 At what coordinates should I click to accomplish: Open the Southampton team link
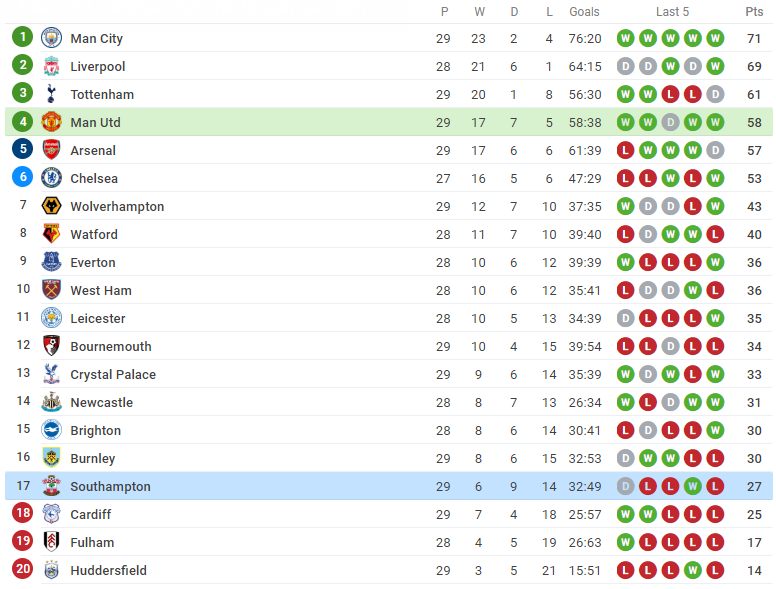(x=110, y=486)
